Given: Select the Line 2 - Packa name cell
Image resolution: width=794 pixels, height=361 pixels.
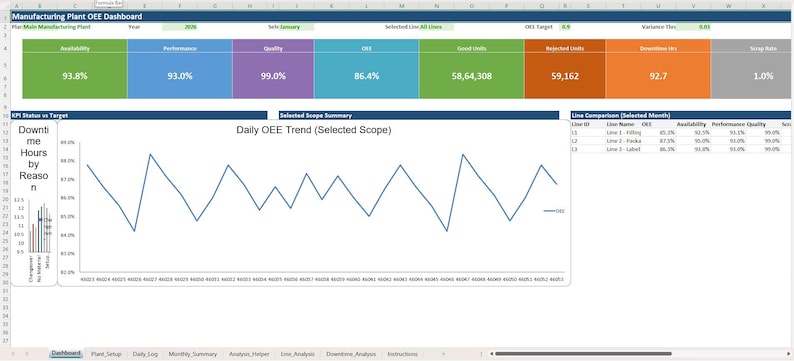Looking at the screenshot, I should pos(623,141).
